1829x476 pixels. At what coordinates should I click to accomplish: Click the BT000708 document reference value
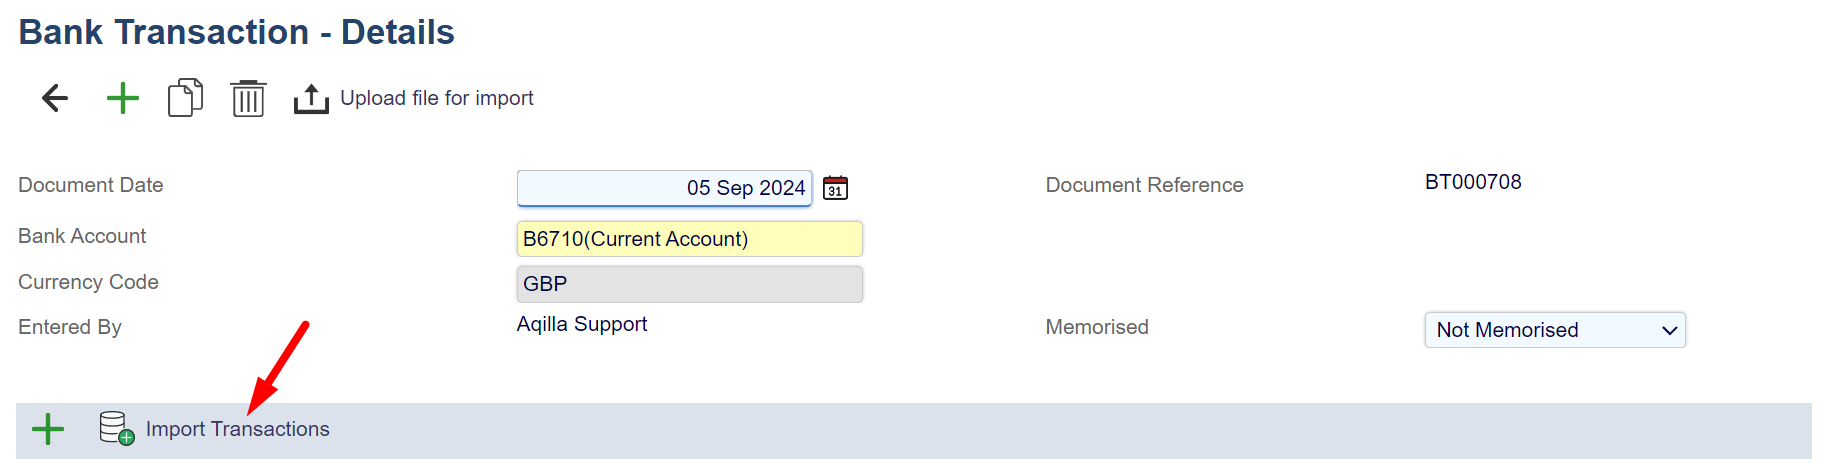[1473, 182]
